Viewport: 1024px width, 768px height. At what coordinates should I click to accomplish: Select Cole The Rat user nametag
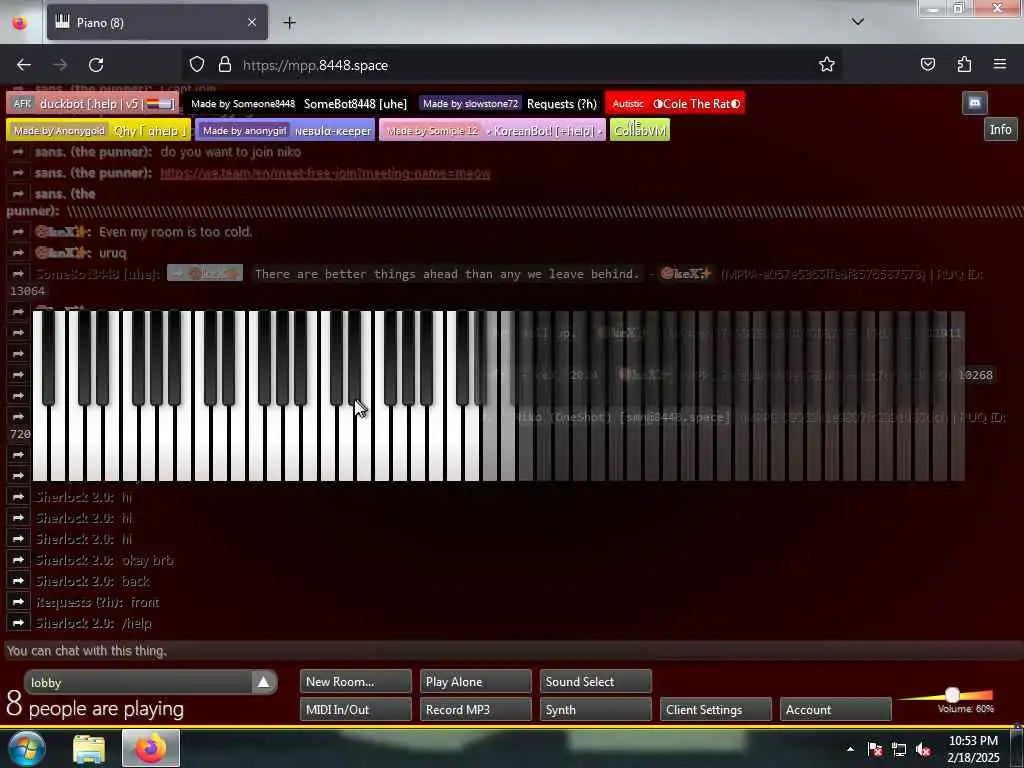675,103
